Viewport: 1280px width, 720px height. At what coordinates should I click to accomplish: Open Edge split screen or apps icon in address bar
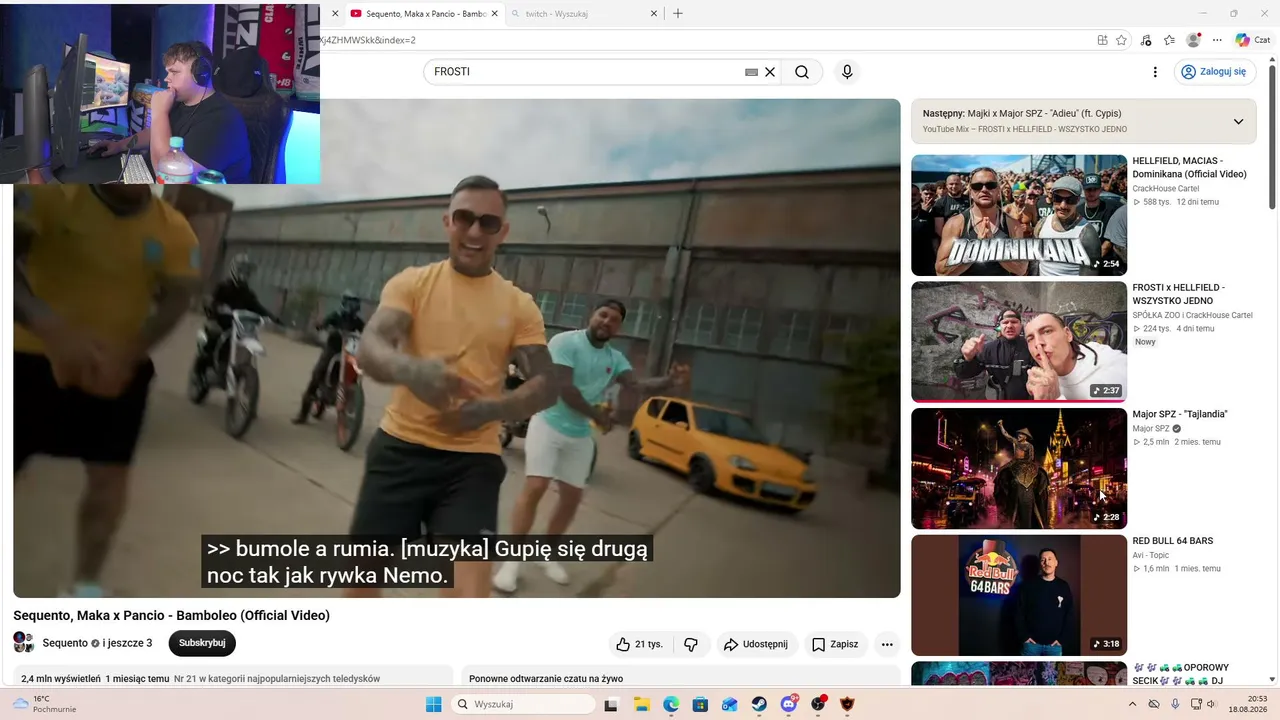click(1102, 40)
